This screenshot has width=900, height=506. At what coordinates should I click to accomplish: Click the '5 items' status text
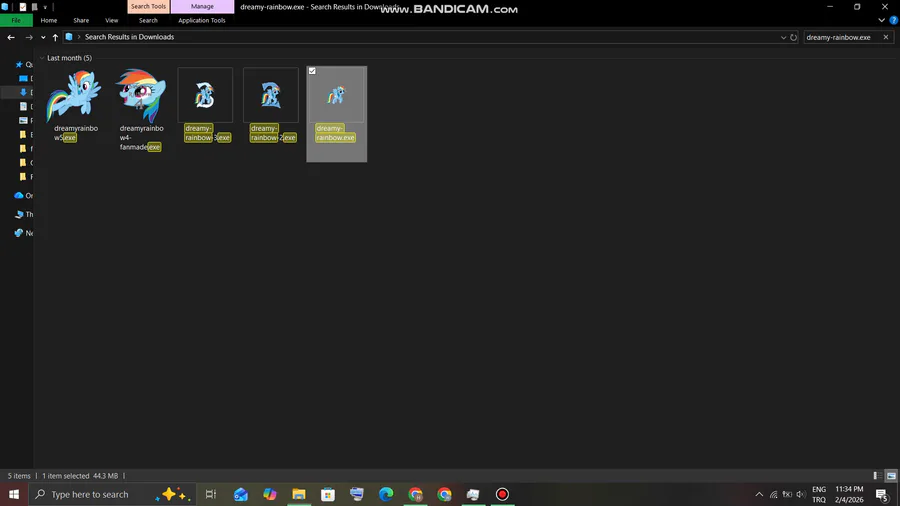pyautogui.click(x=19, y=476)
